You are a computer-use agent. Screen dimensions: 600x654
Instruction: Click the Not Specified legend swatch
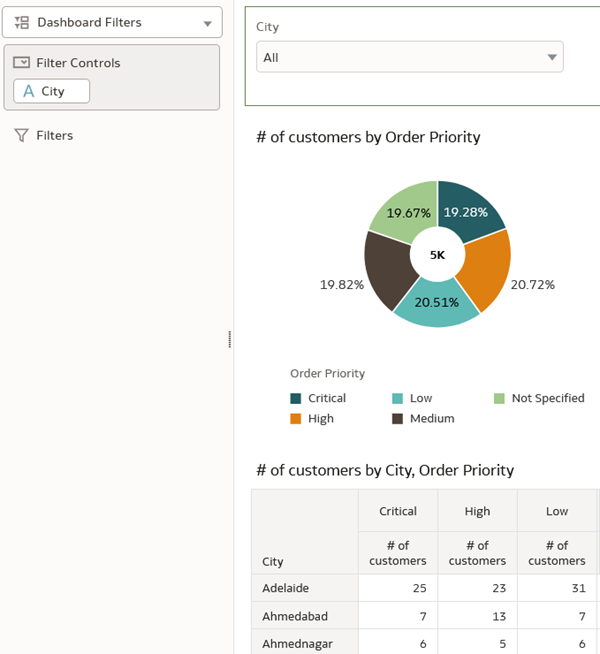(499, 398)
